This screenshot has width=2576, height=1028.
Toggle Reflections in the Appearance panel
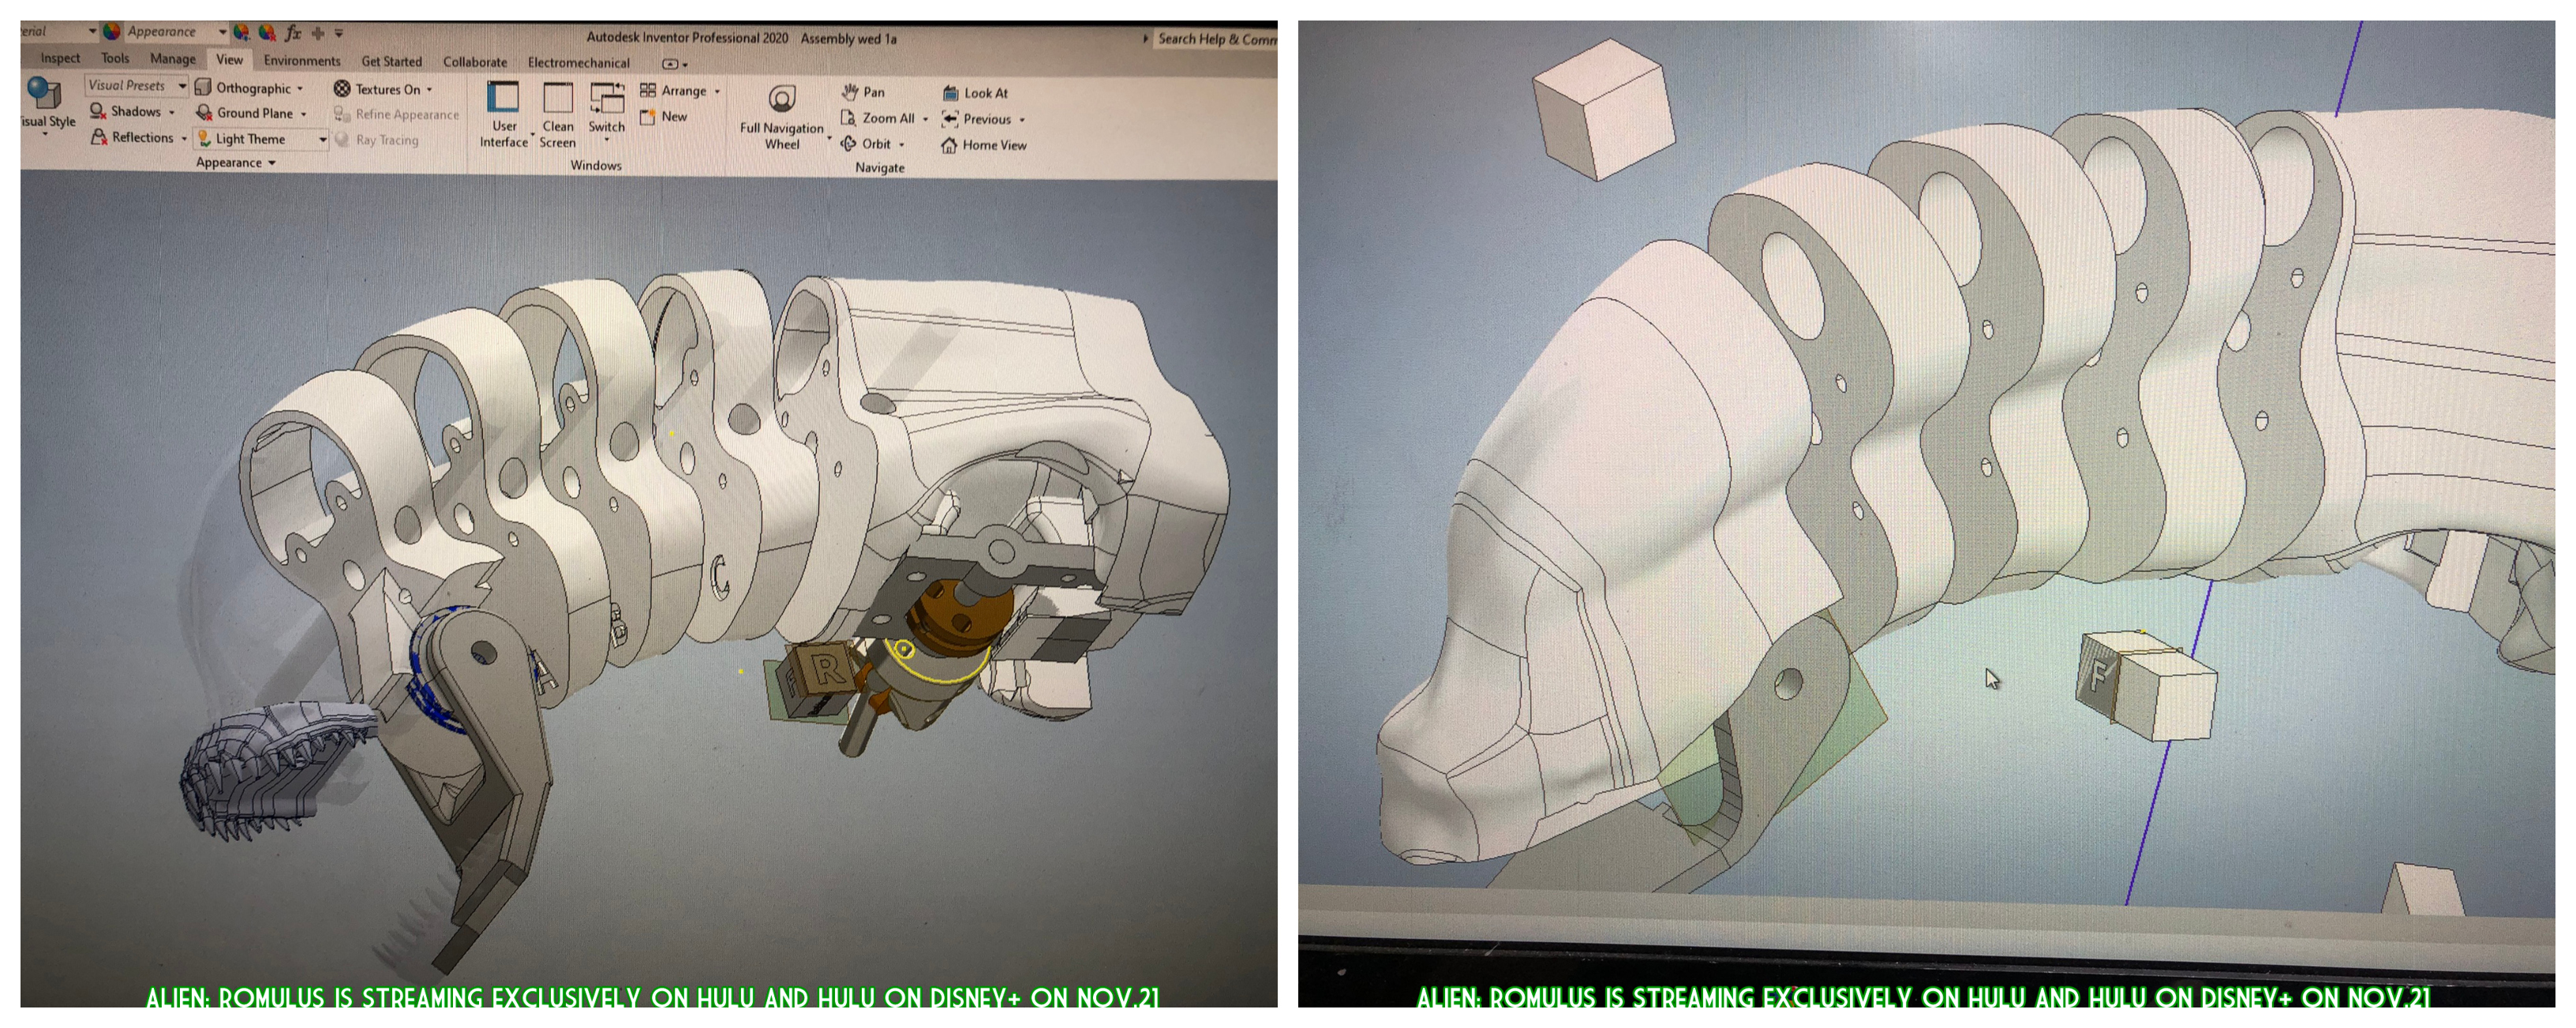pyautogui.click(x=138, y=138)
